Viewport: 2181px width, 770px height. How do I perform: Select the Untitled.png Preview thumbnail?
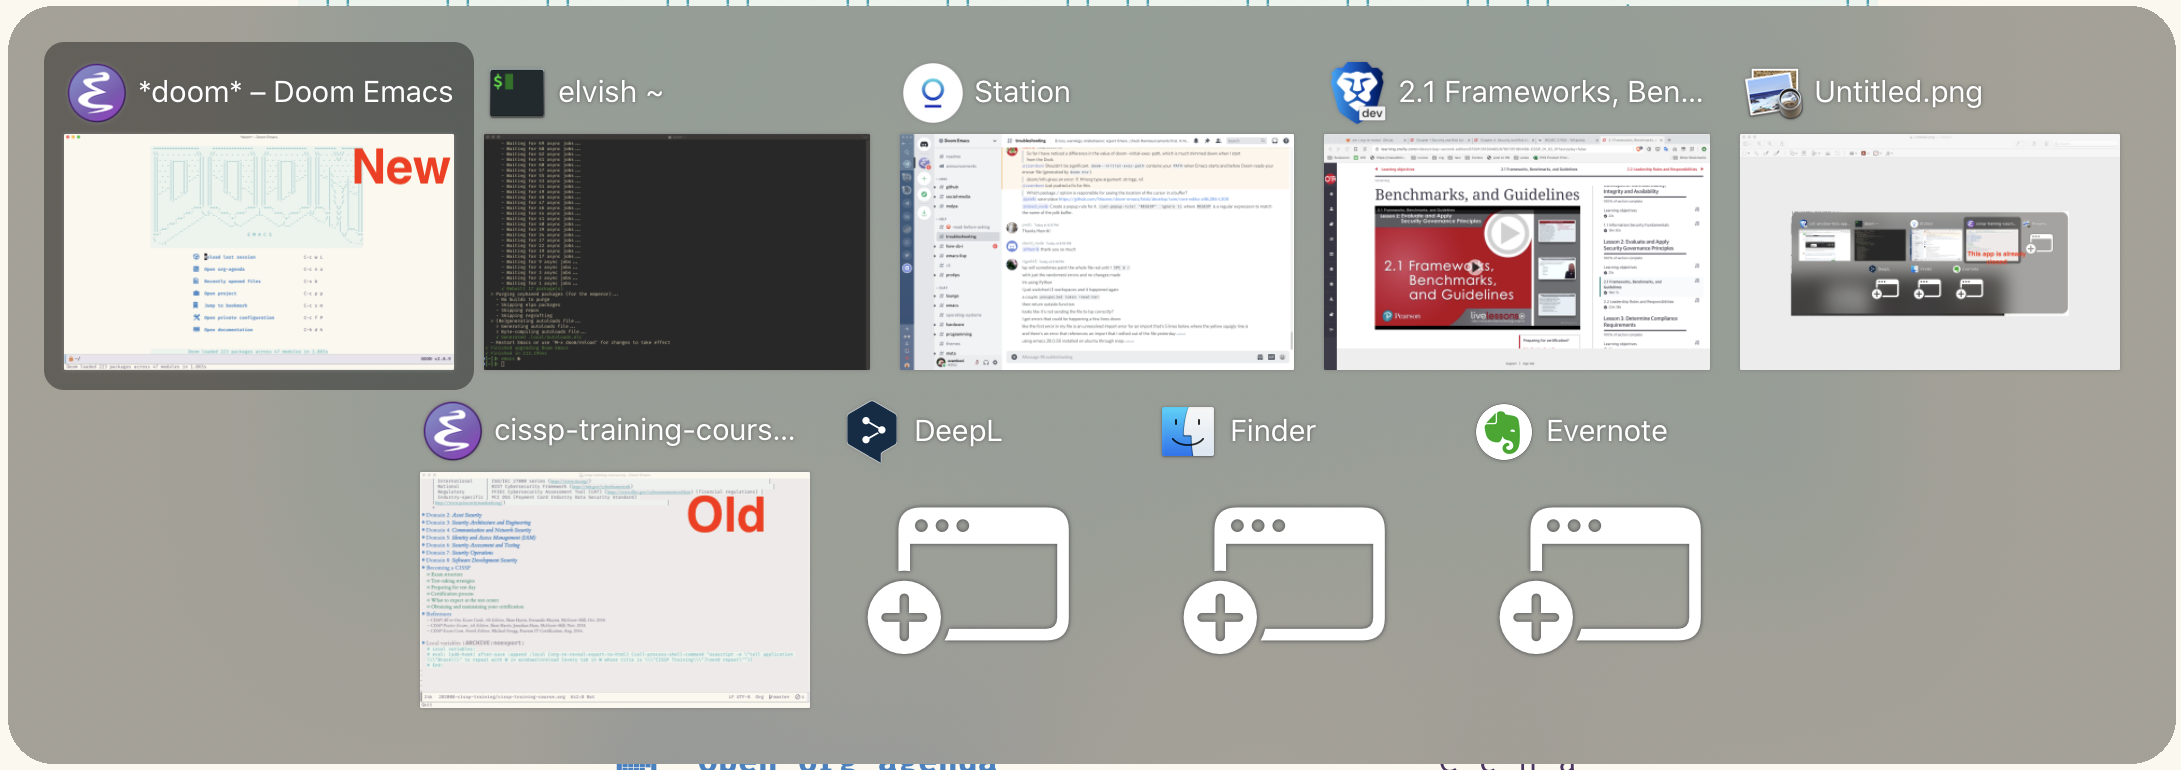pyautogui.click(x=1930, y=252)
